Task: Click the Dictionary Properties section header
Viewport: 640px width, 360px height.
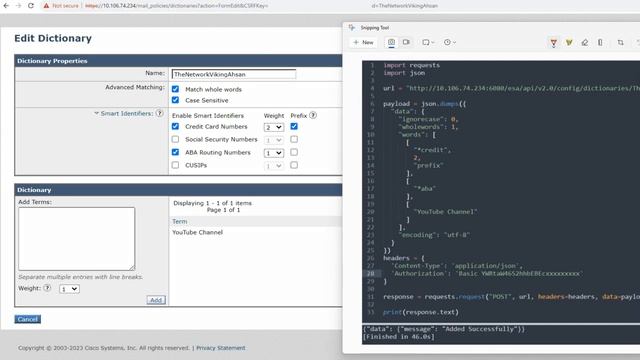Action: [x=178, y=61]
